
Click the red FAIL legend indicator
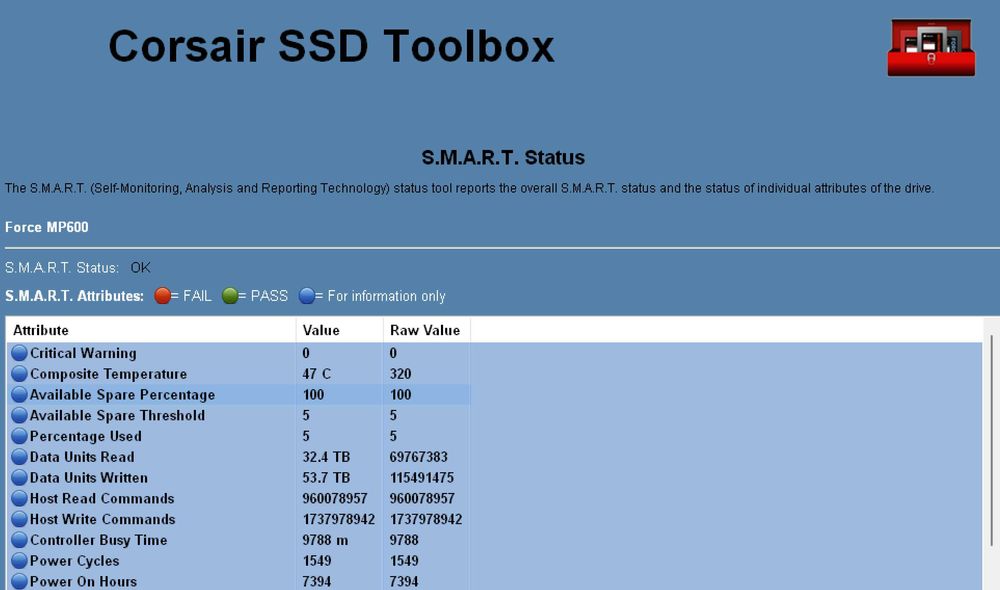[163, 295]
